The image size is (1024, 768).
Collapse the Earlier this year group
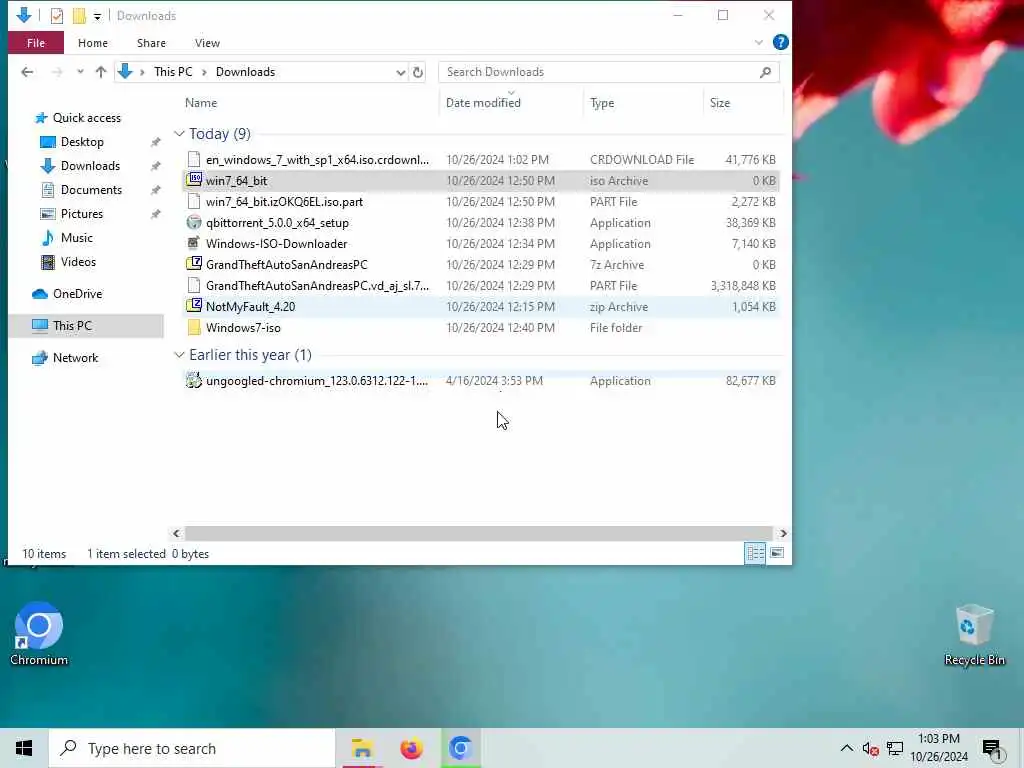[179, 355]
